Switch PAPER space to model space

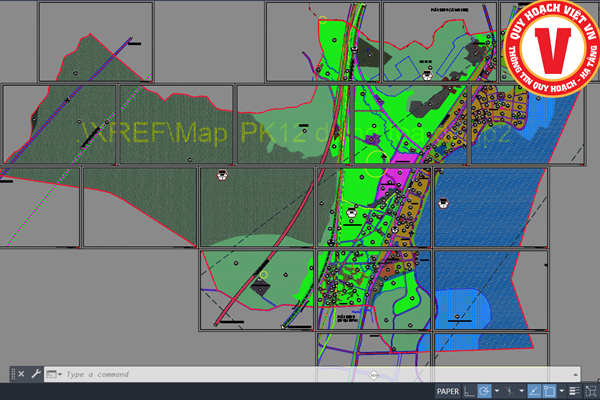coord(448,391)
